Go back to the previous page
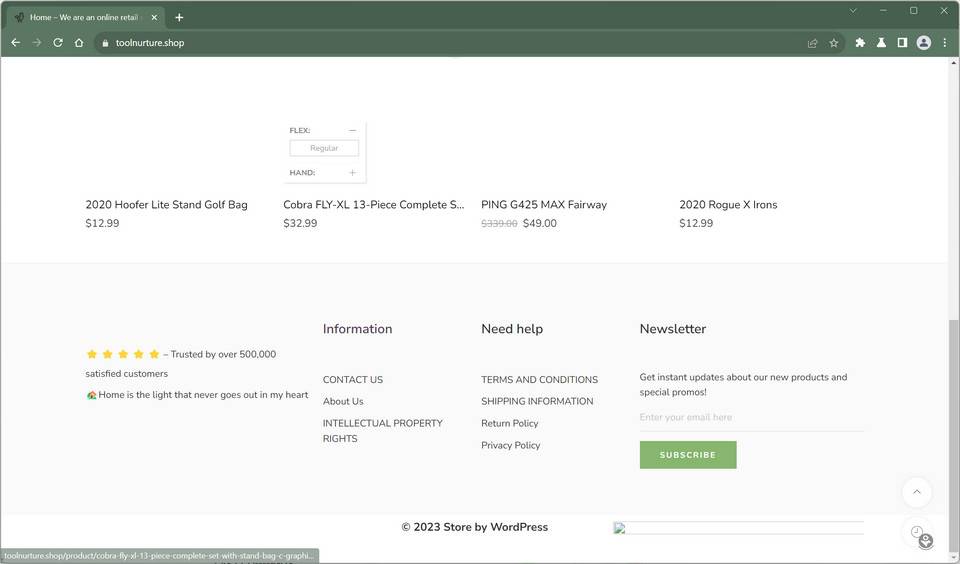This screenshot has width=960, height=564. pos(16,43)
